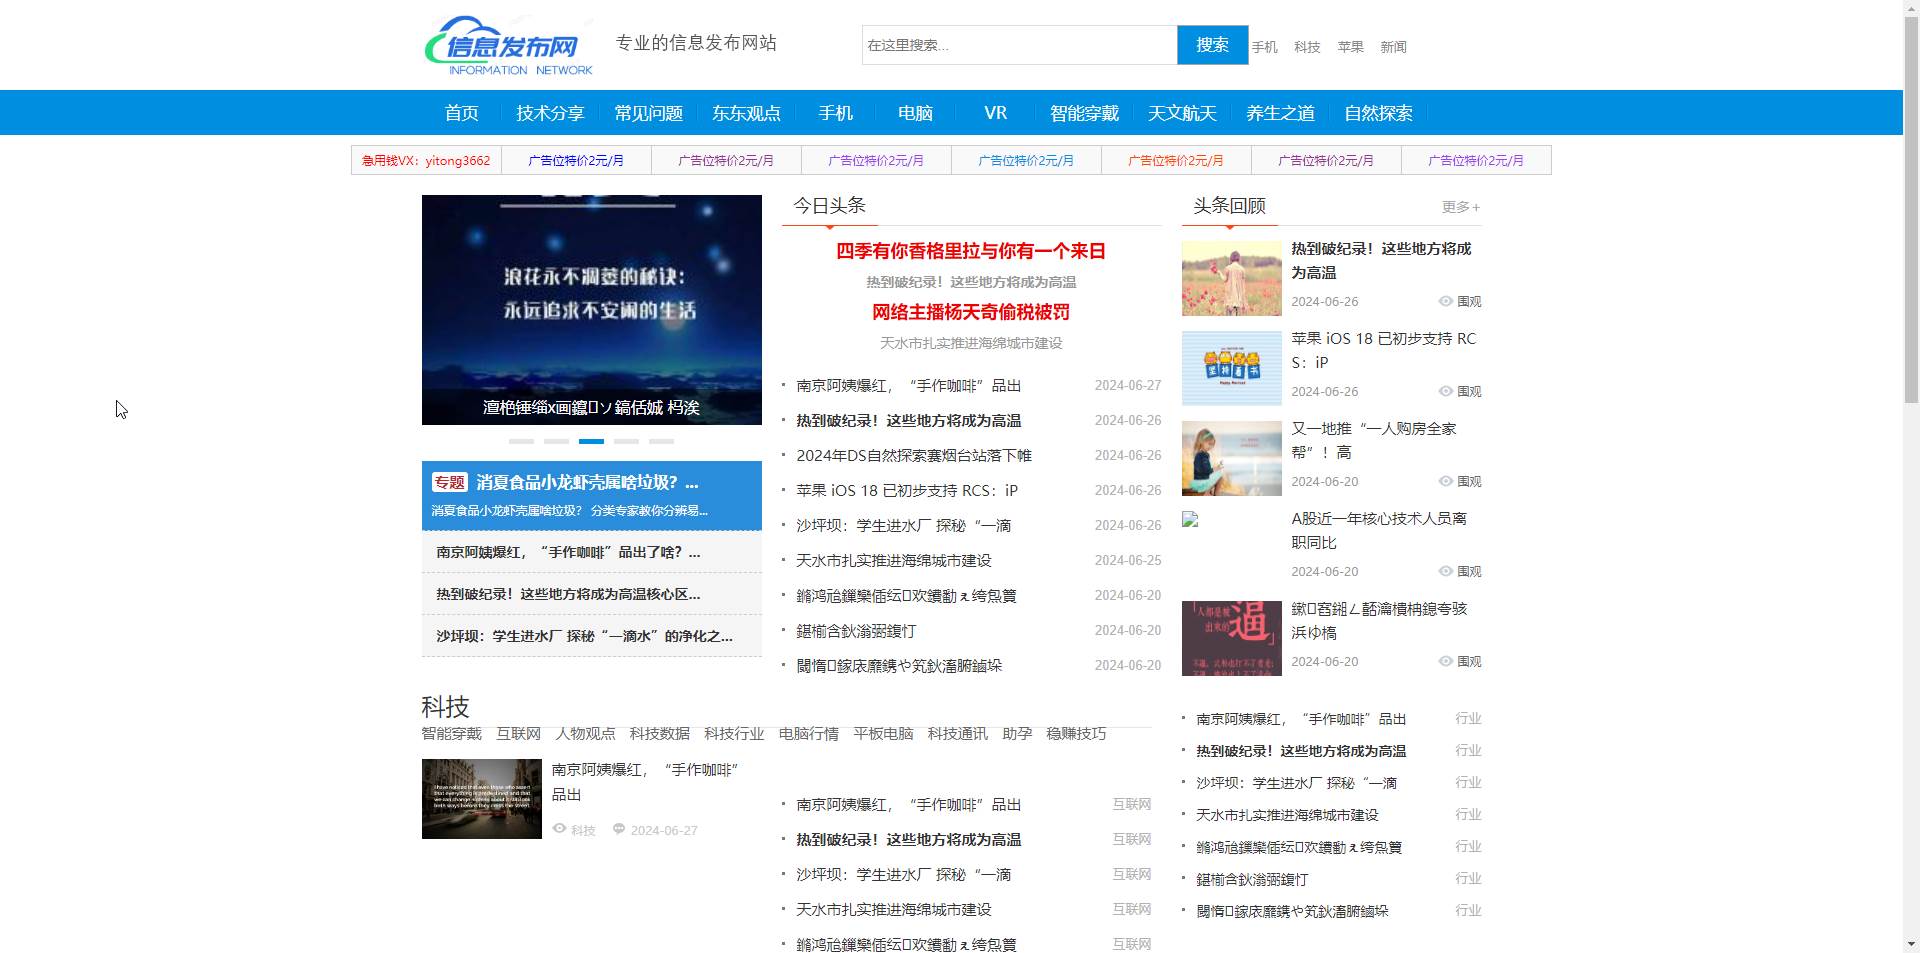The width and height of the screenshot is (1920, 953).
Task: Click 围观 eye icon for 苹果 iOS 18 article
Action: click(1445, 391)
